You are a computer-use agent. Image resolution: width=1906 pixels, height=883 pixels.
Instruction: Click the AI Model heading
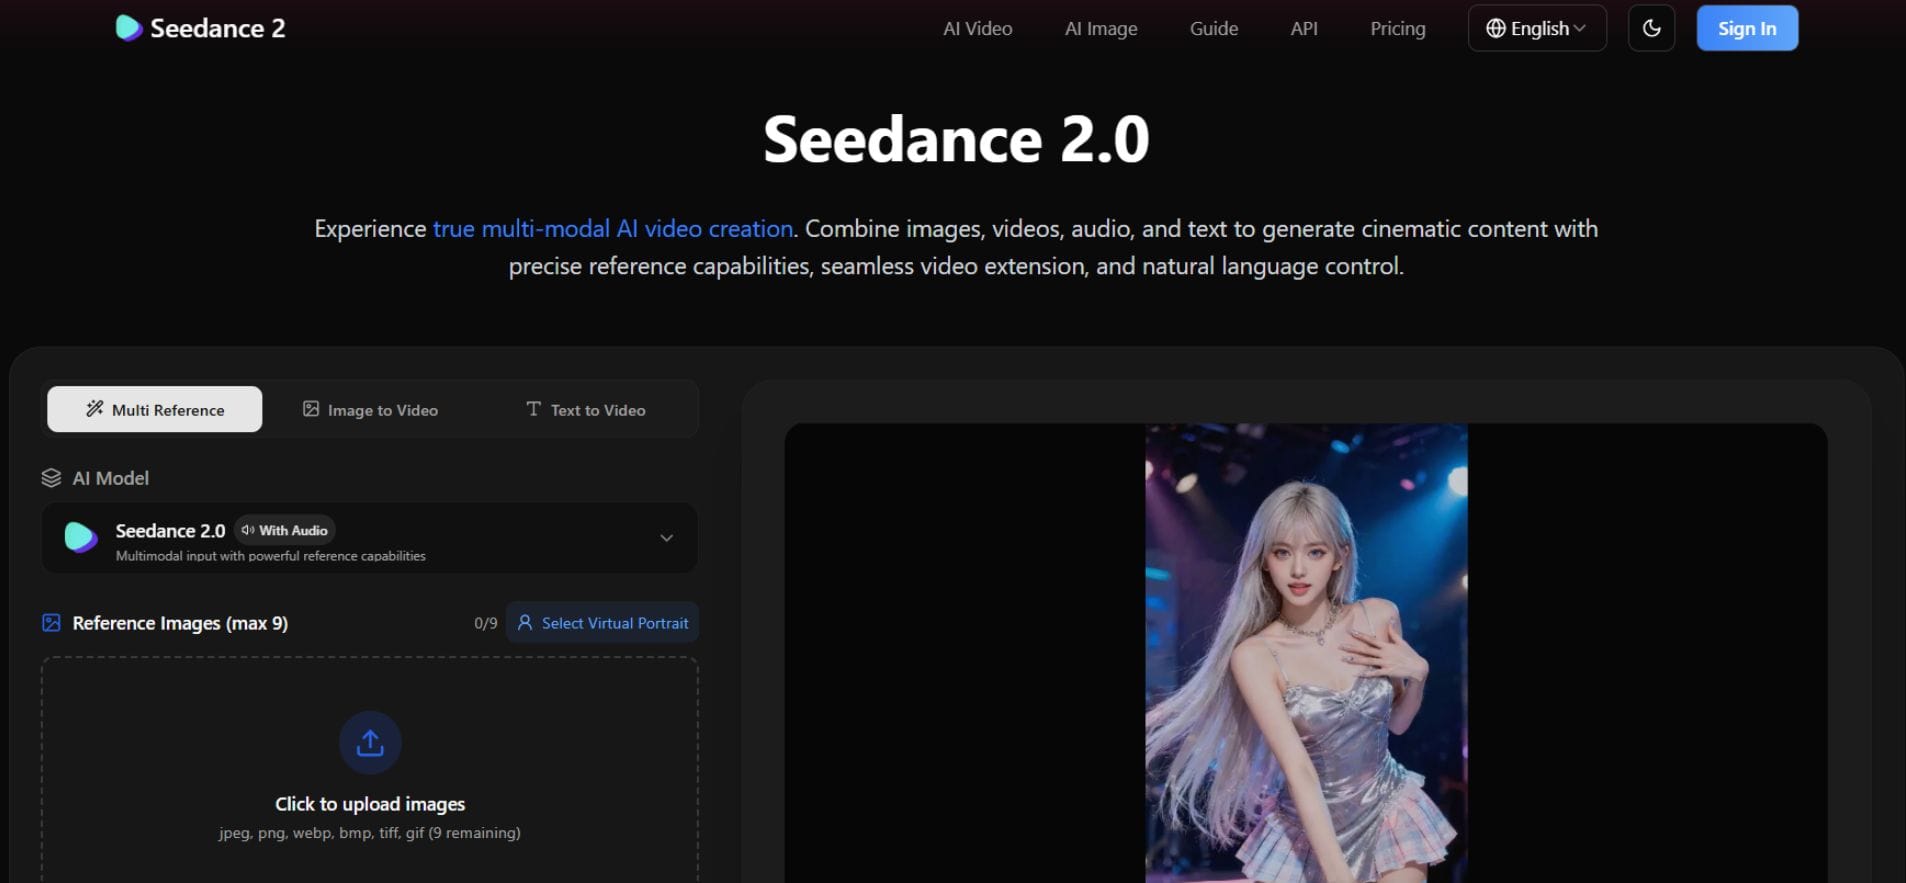110,478
